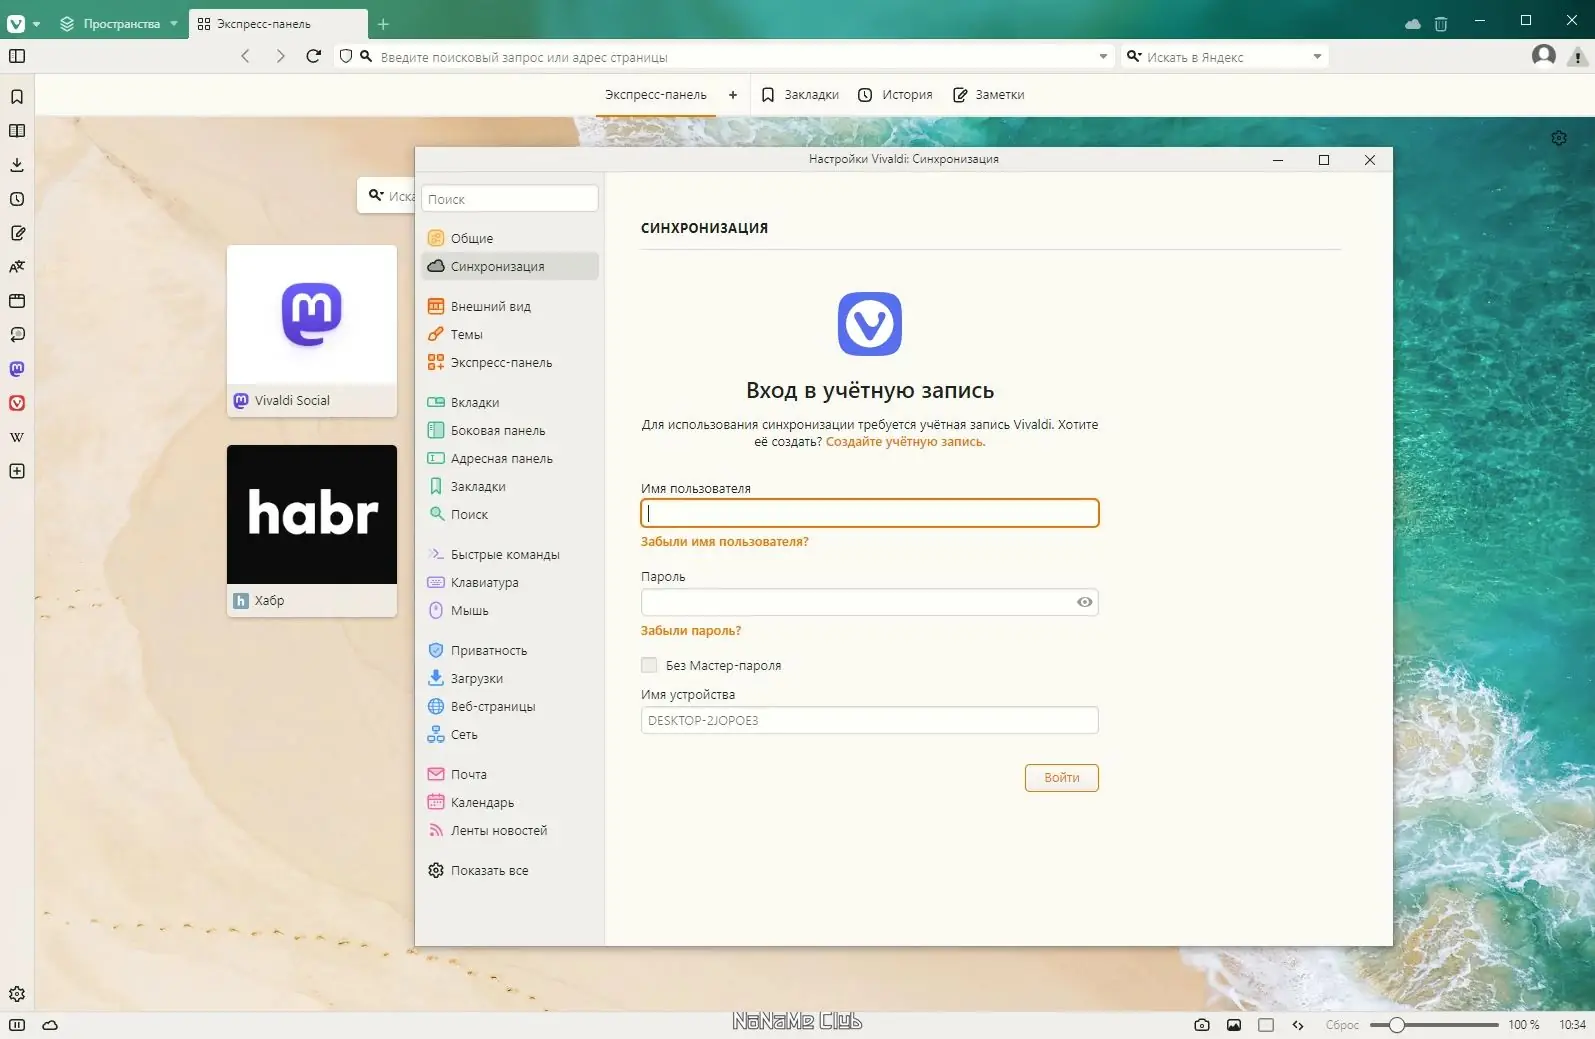Open Translate panel icon

click(x=17, y=267)
